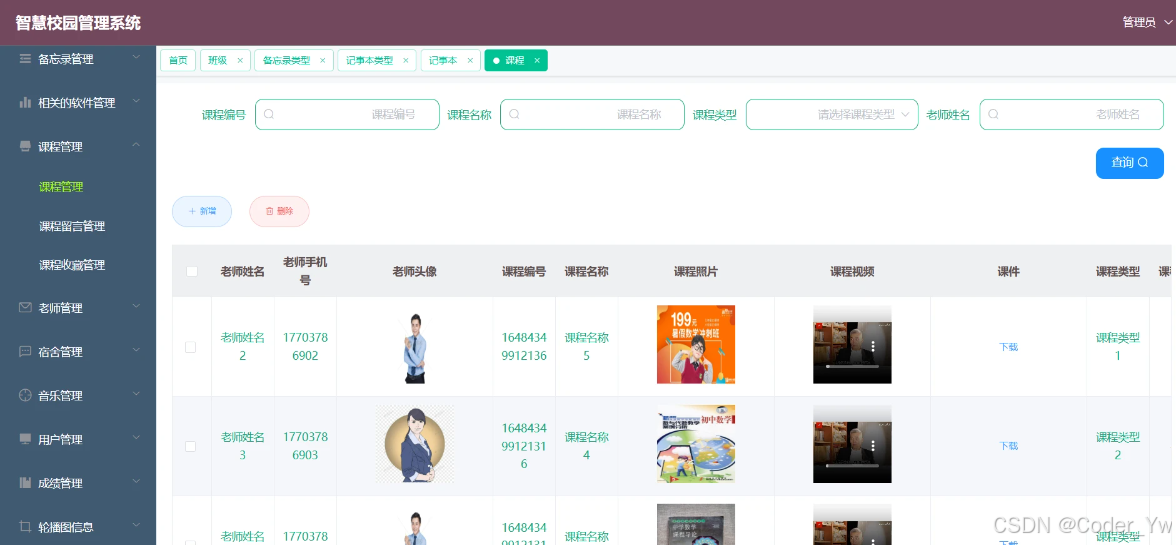Close the 记事本类型 tab
The width and height of the screenshot is (1176, 545).
406,61
